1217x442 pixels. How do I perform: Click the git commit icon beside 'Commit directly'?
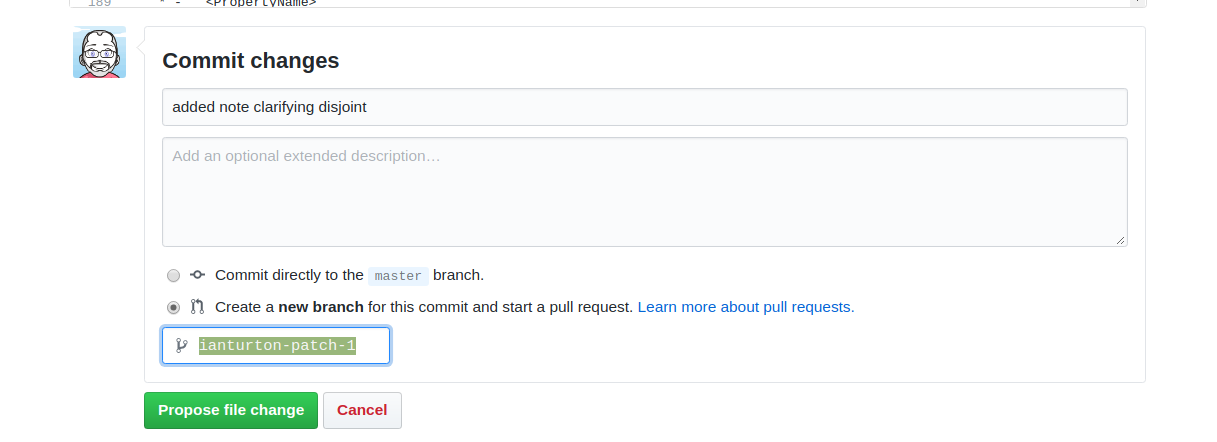click(x=198, y=275)
